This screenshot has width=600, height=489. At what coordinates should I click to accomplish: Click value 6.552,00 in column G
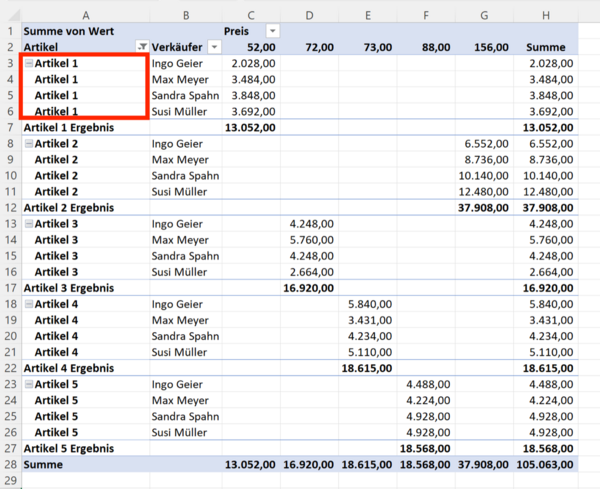tap(486, 144)
